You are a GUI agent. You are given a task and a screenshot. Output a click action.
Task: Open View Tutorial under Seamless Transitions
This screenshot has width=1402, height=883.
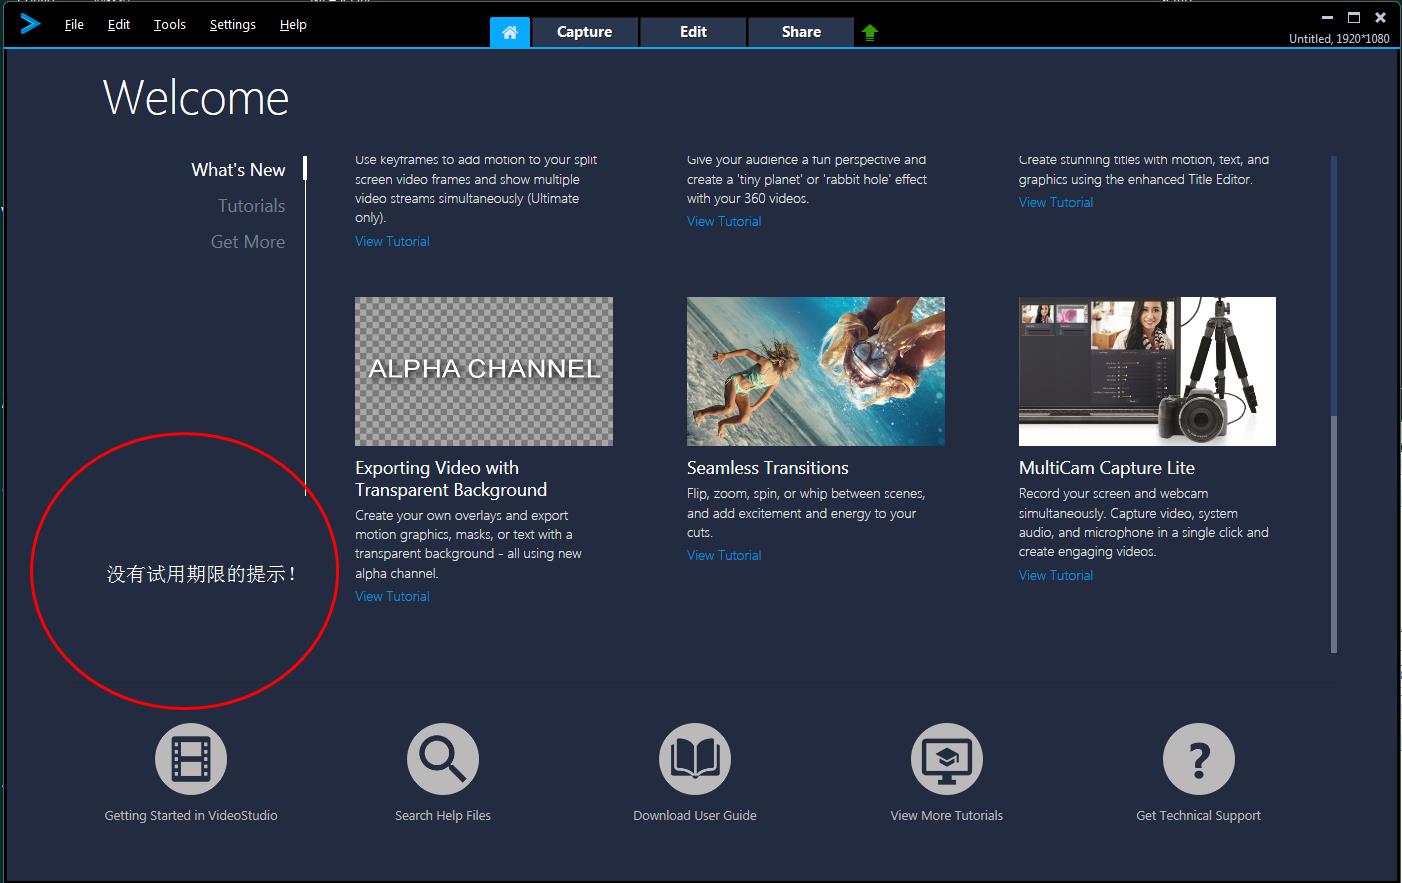click(x=724, y=555)
